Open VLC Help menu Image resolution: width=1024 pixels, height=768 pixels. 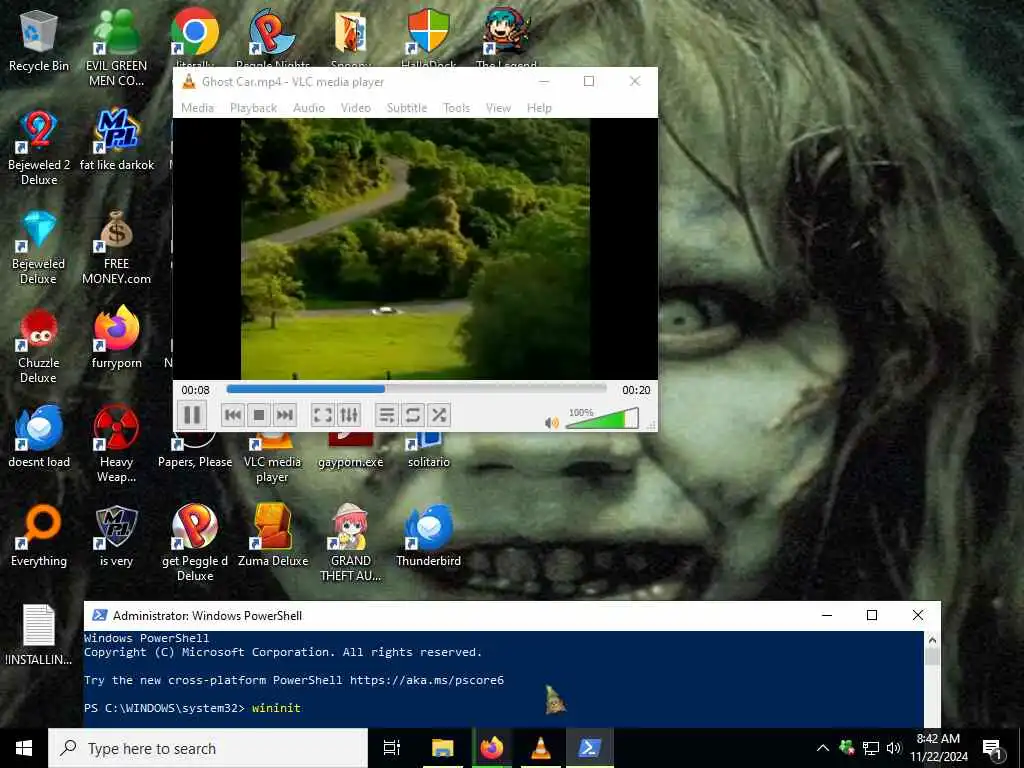pos(539,108)
